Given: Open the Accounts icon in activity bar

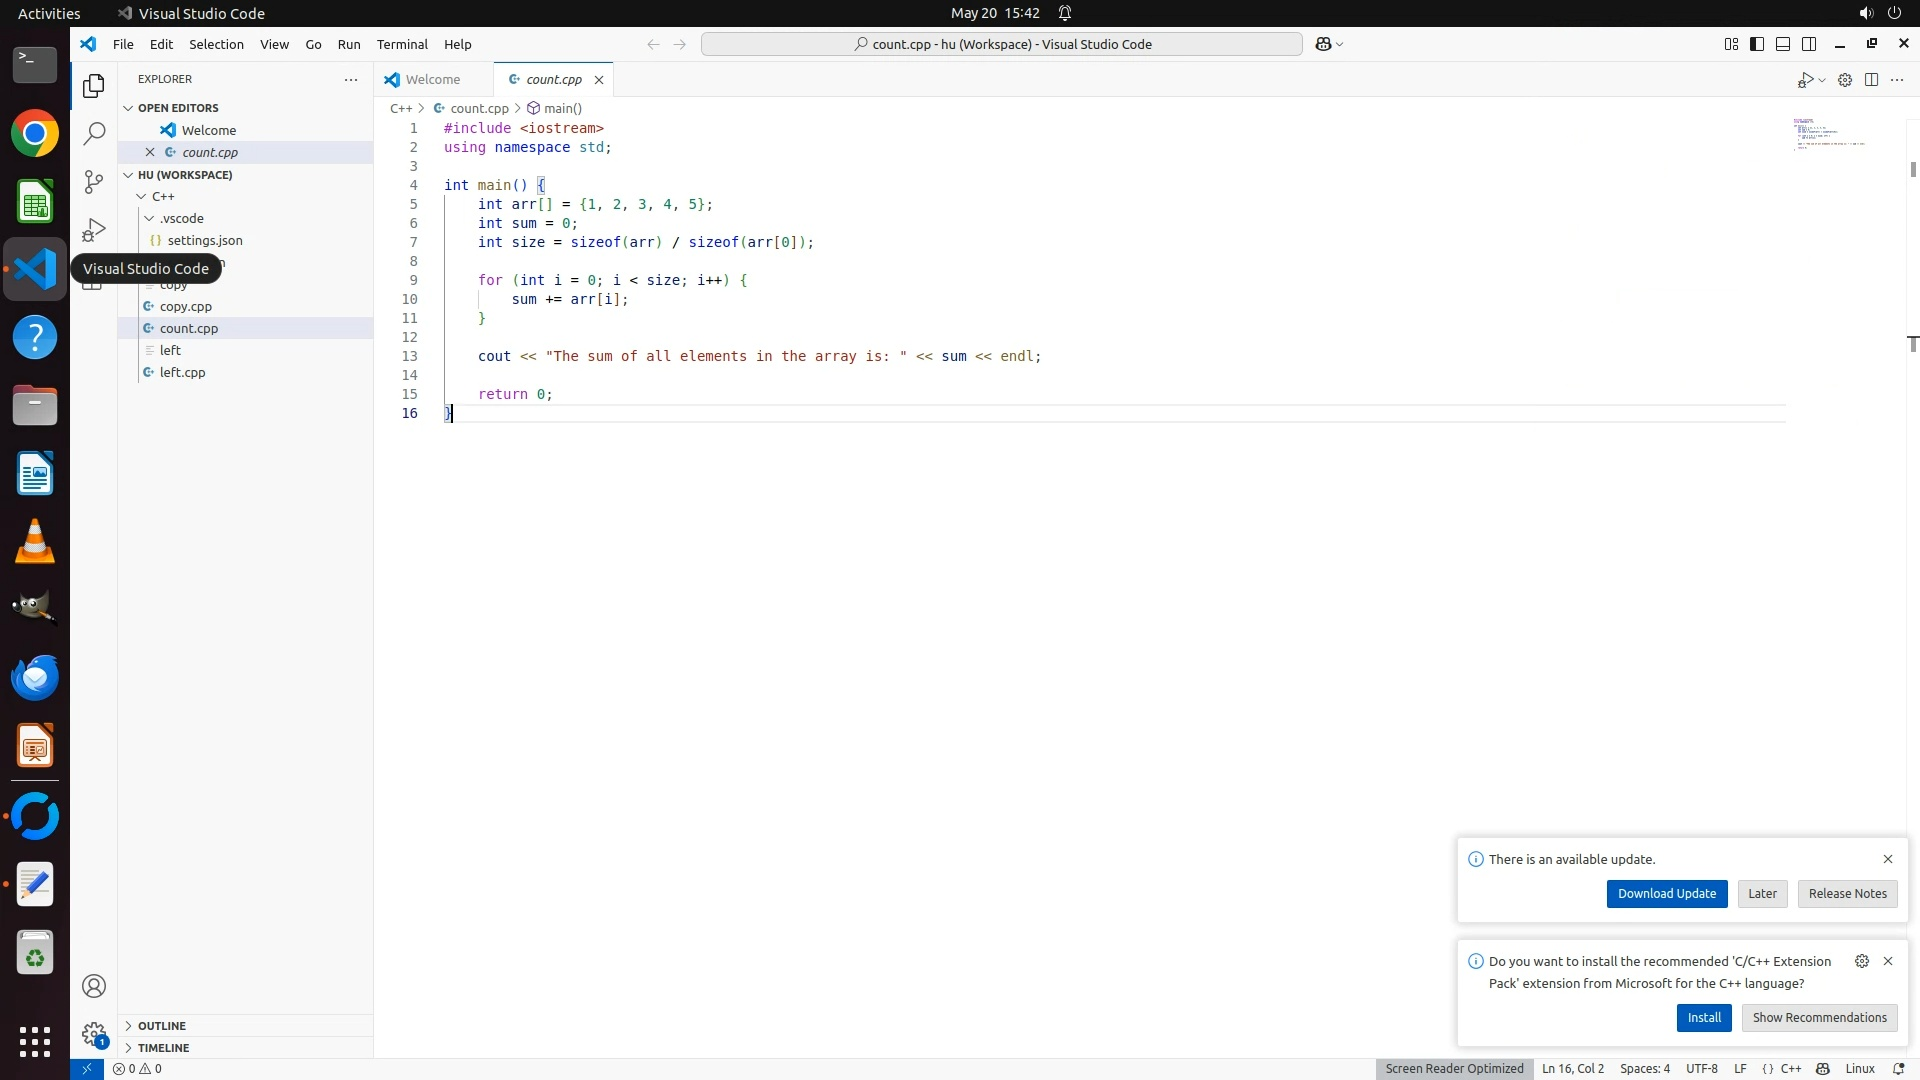Looking at the screenshot, I should coord(94,987).
